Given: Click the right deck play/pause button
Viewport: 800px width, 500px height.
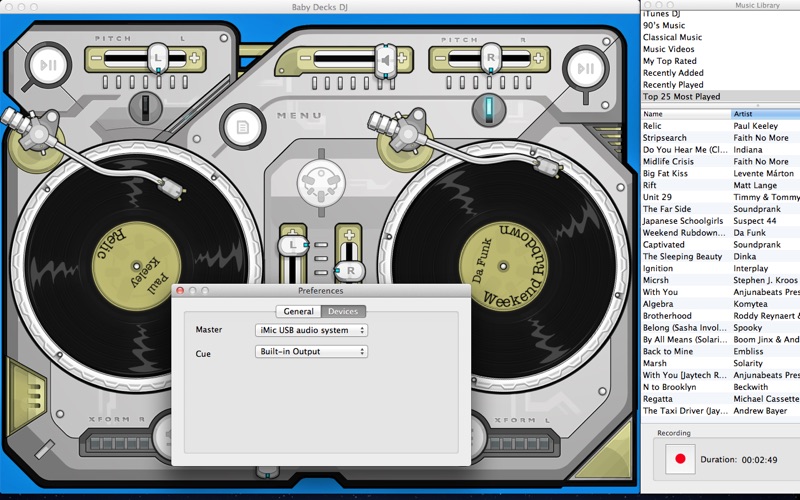Looking at the screenshot, I should (x=586, y=68).
